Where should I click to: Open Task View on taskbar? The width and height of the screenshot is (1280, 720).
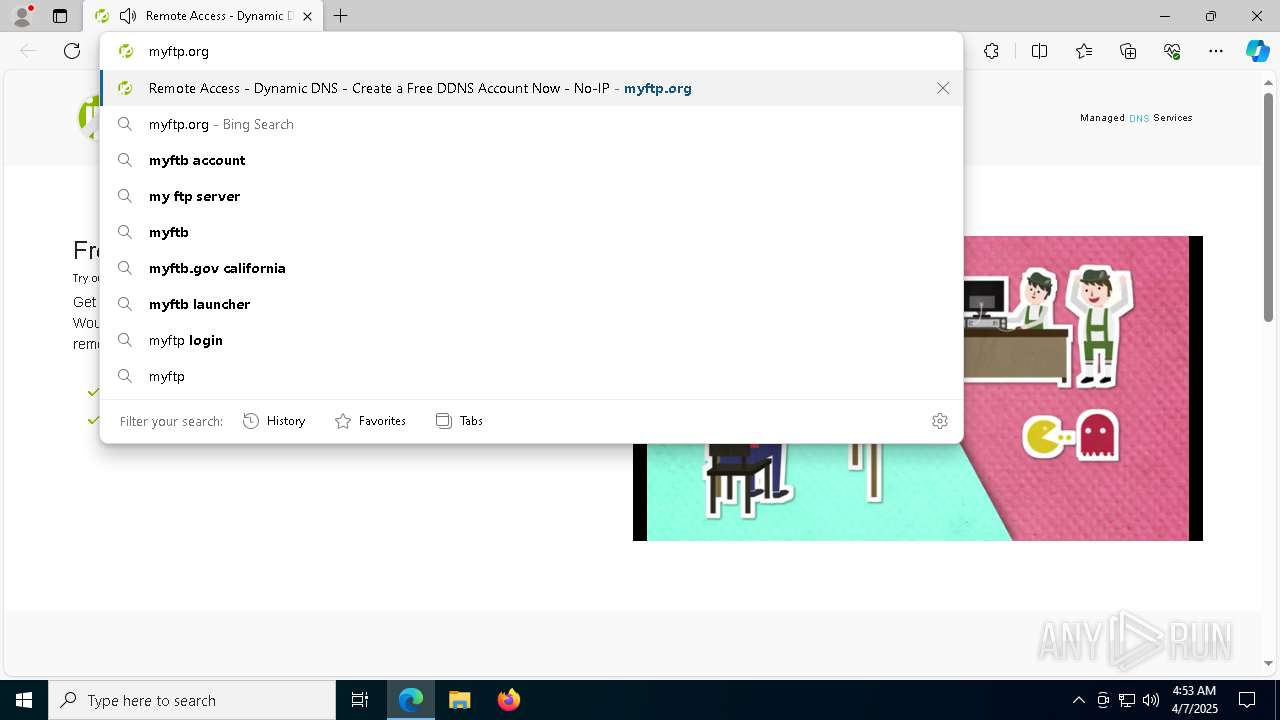(360, 700)
